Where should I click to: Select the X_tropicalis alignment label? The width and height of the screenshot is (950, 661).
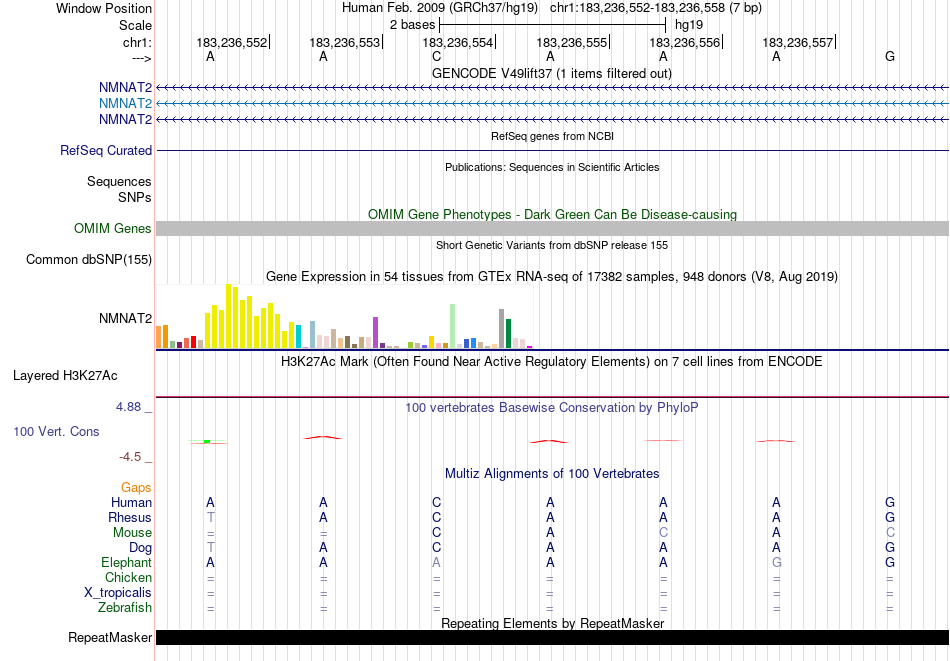[x=118, y=593]
